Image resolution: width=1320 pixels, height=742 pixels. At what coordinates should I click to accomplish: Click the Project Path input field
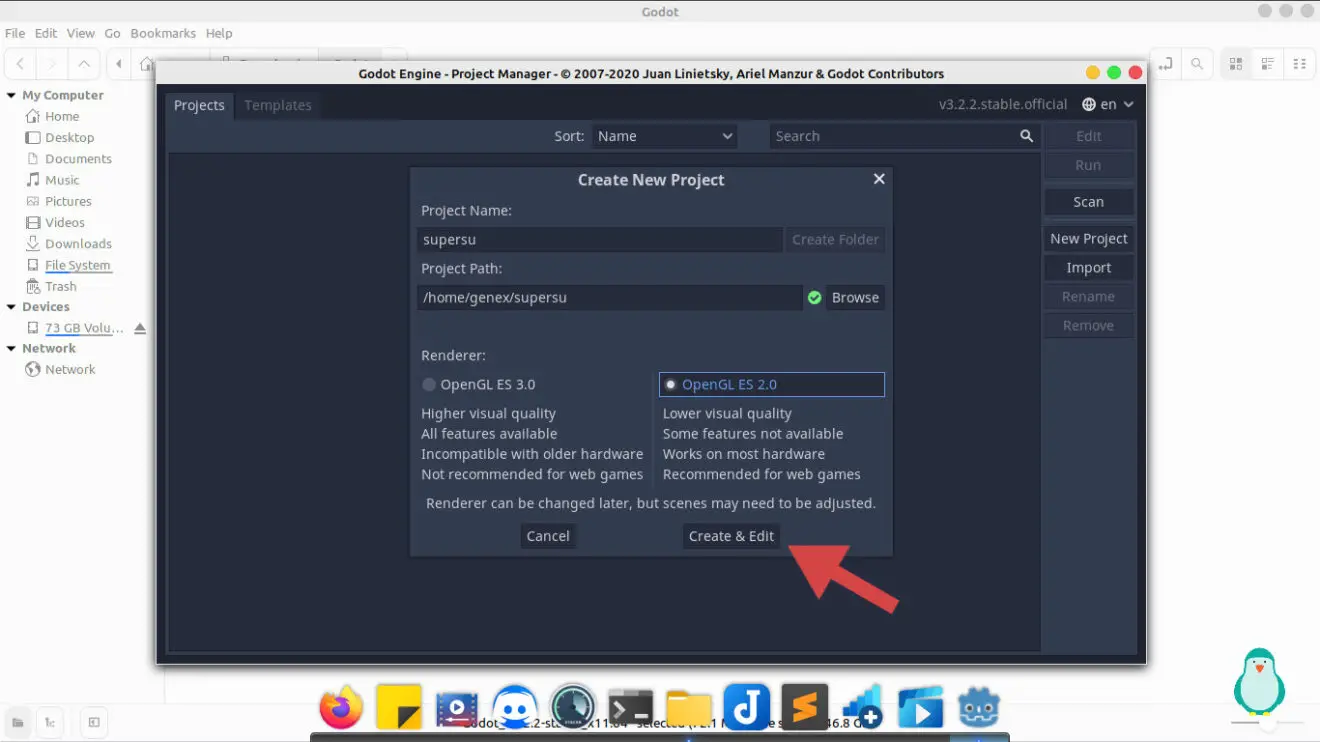point(610,298)
